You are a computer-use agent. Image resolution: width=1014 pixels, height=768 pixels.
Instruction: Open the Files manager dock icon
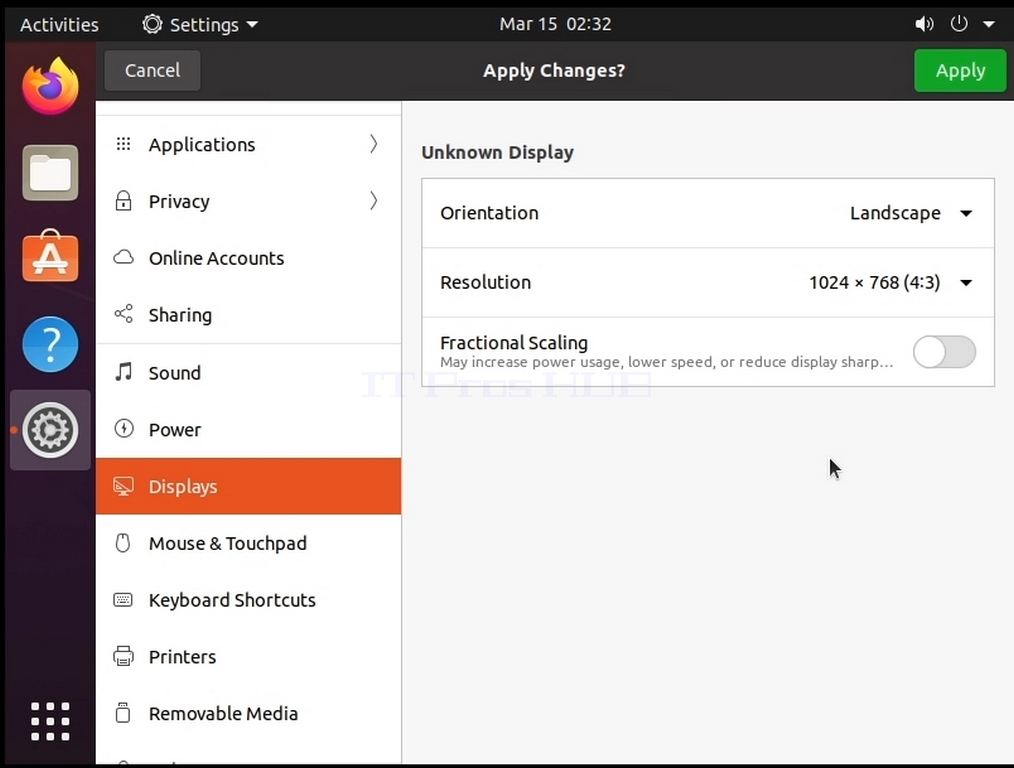[50, 173]
